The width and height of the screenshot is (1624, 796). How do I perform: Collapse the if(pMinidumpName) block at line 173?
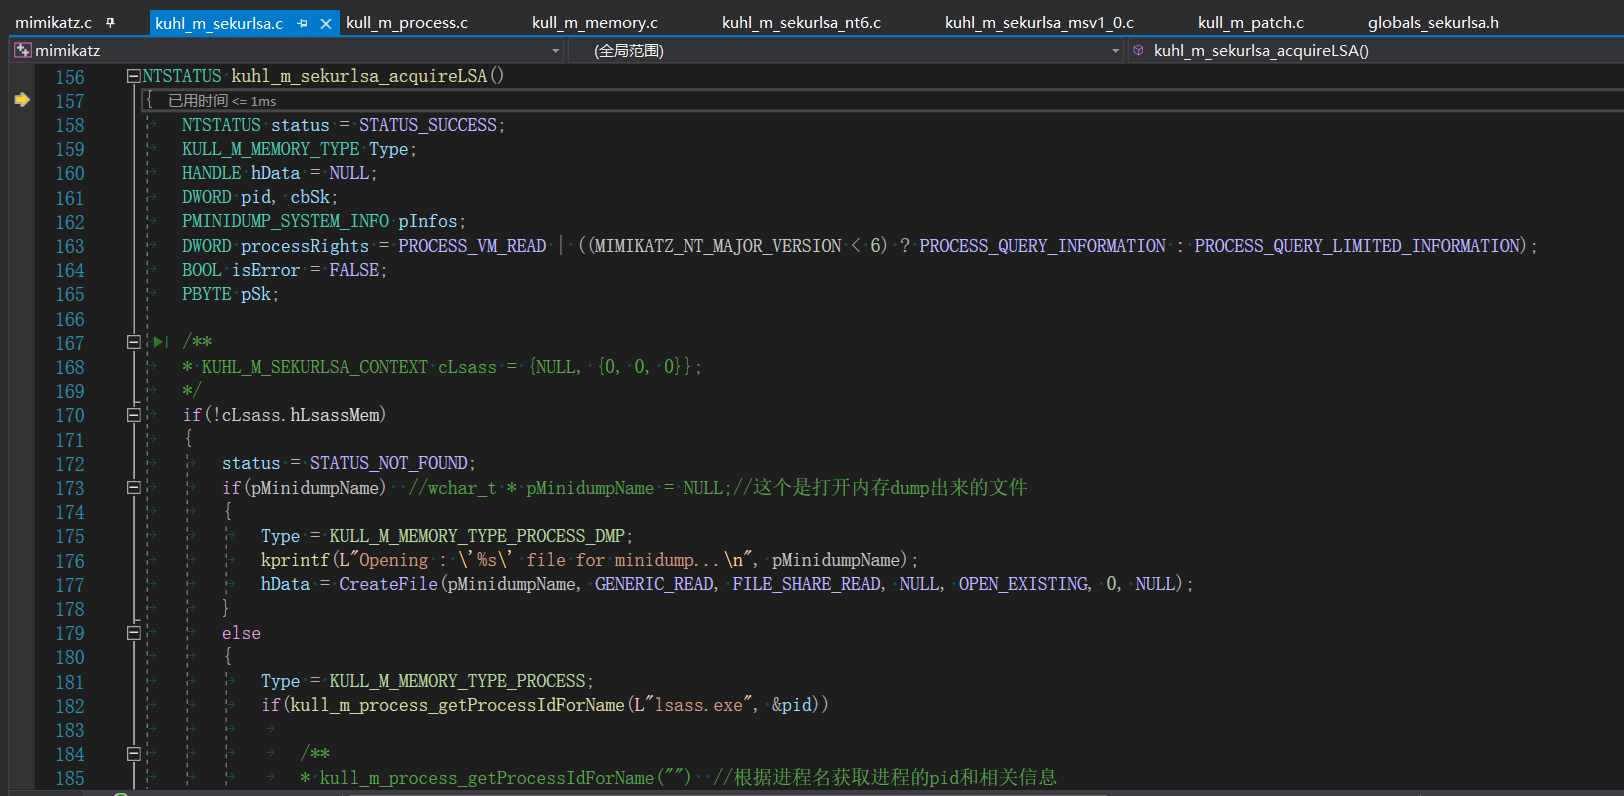(x=134, y=488)
